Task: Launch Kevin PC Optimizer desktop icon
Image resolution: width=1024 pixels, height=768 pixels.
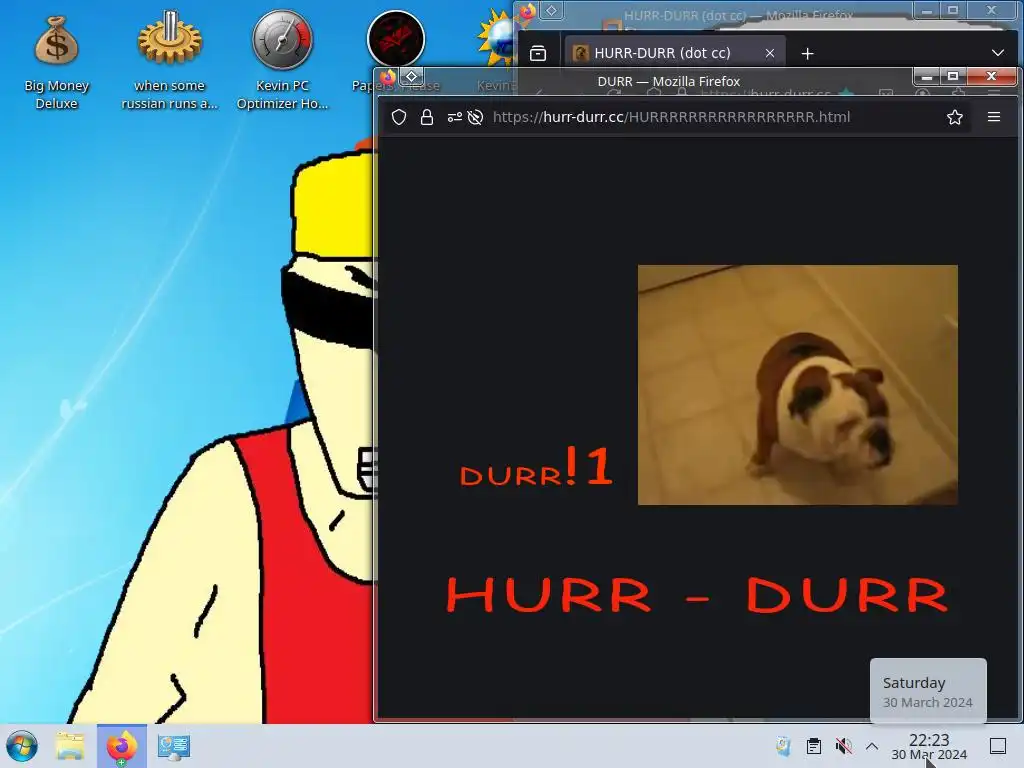Action: 282,60
